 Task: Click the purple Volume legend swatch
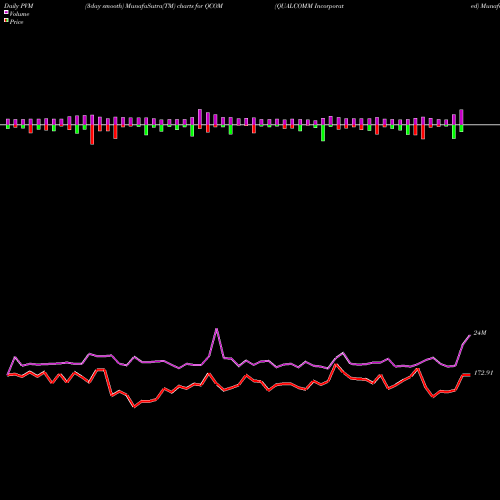click(6, 12)
